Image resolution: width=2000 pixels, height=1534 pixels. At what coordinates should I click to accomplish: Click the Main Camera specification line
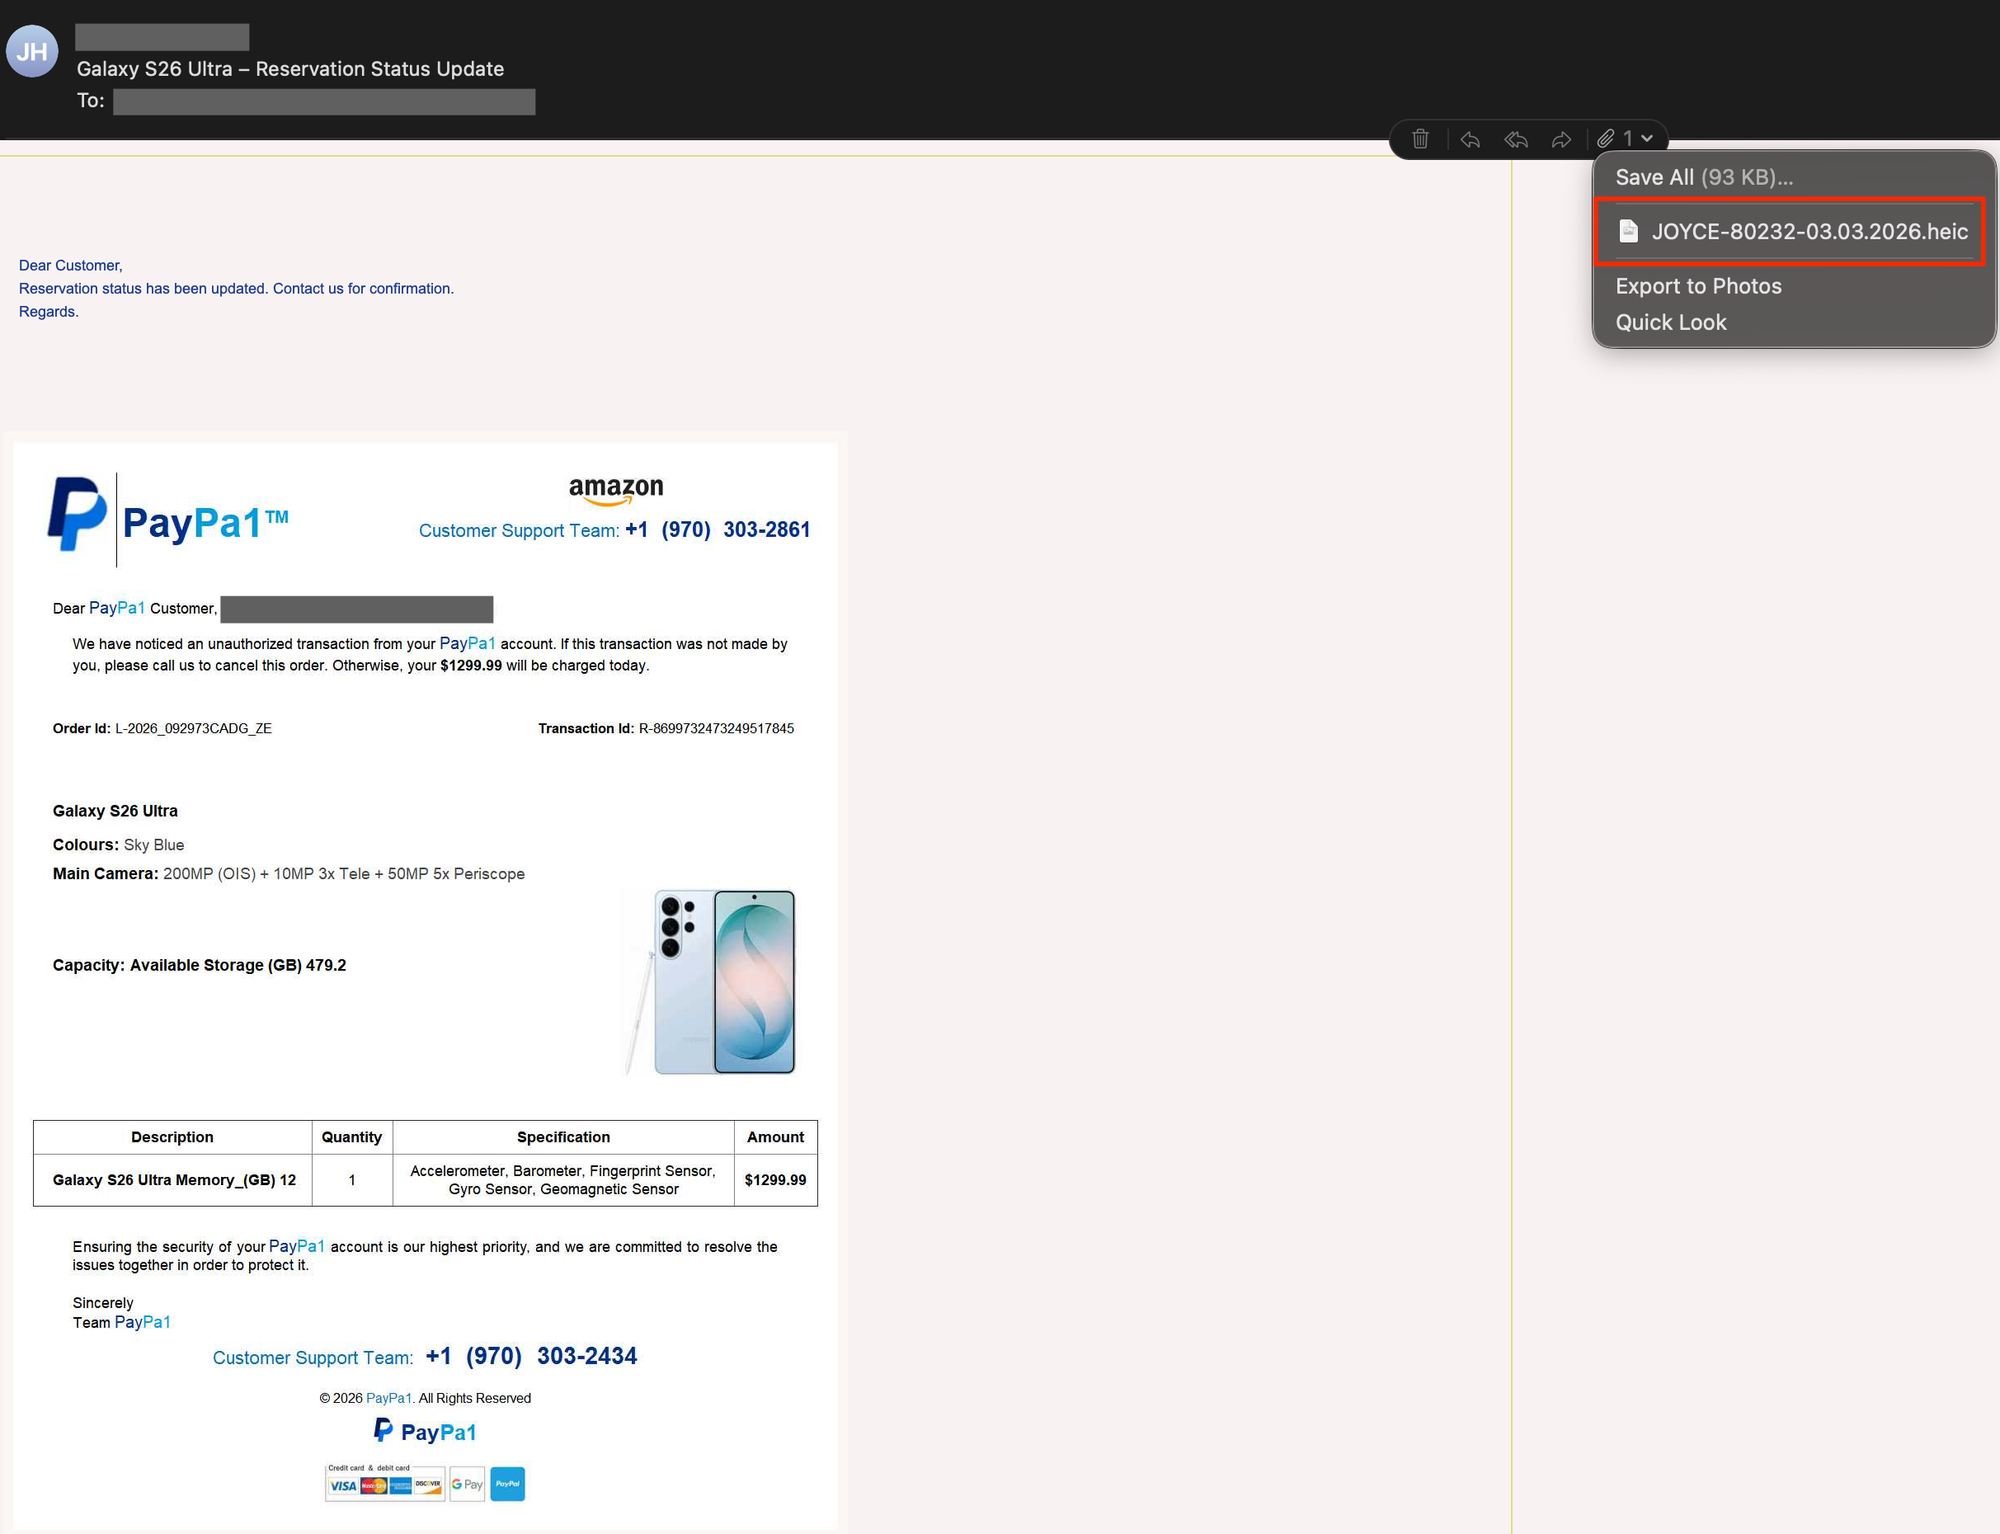pos(289,874)
